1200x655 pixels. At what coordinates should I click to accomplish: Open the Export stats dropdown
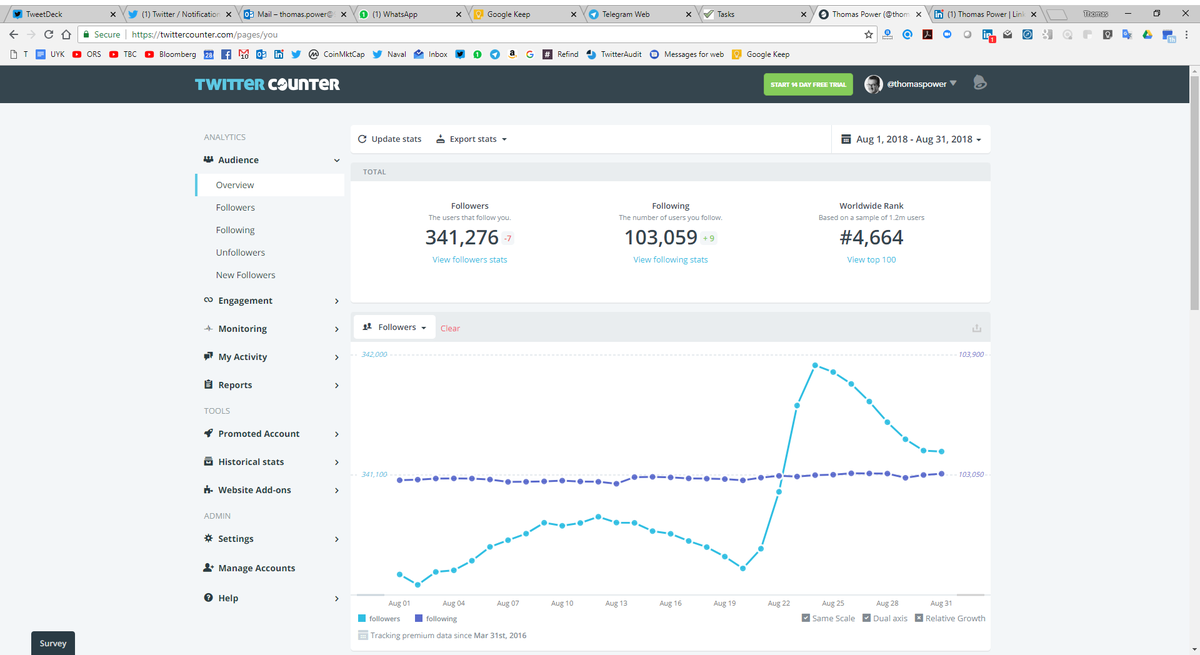point(472,139)
